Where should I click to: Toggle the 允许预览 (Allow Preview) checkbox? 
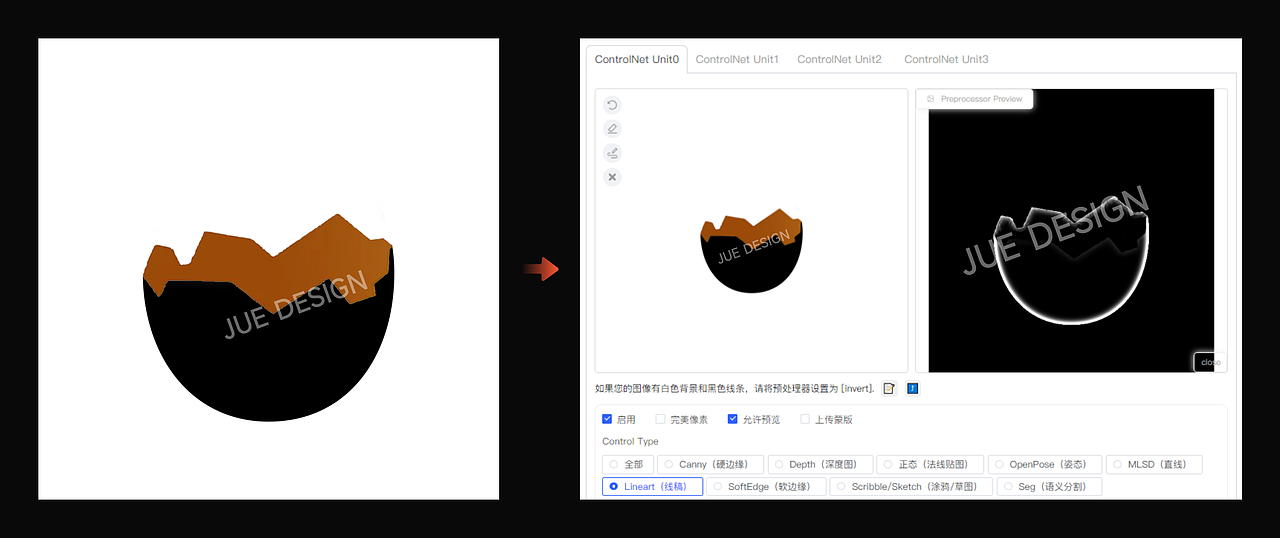click(x=732, y=419)
